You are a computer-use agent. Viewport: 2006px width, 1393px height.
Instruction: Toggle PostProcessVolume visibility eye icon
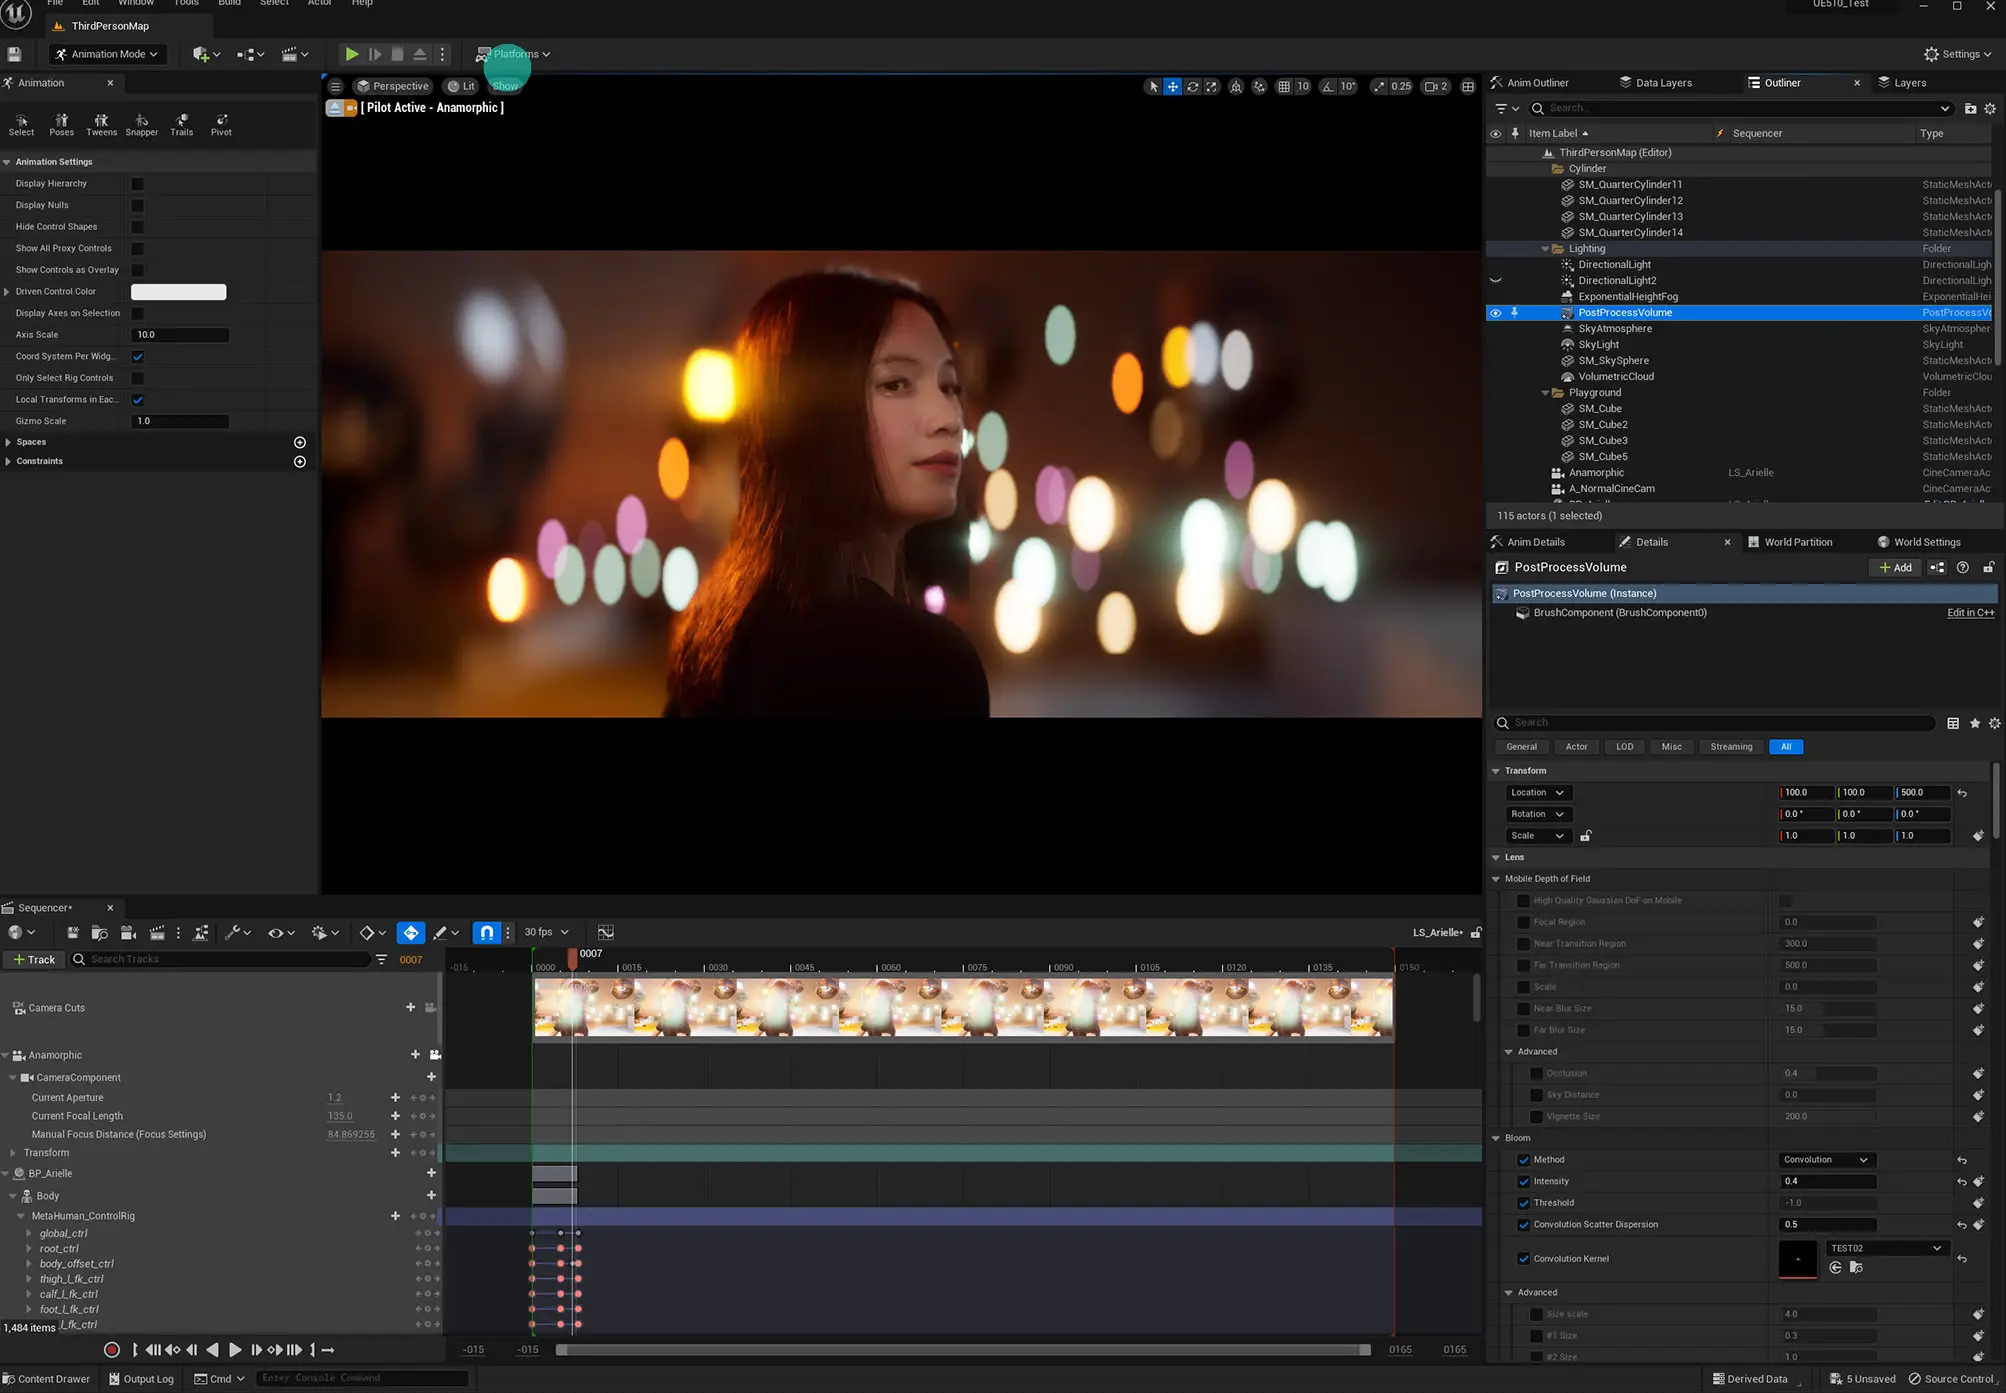tap(1495, 313)
